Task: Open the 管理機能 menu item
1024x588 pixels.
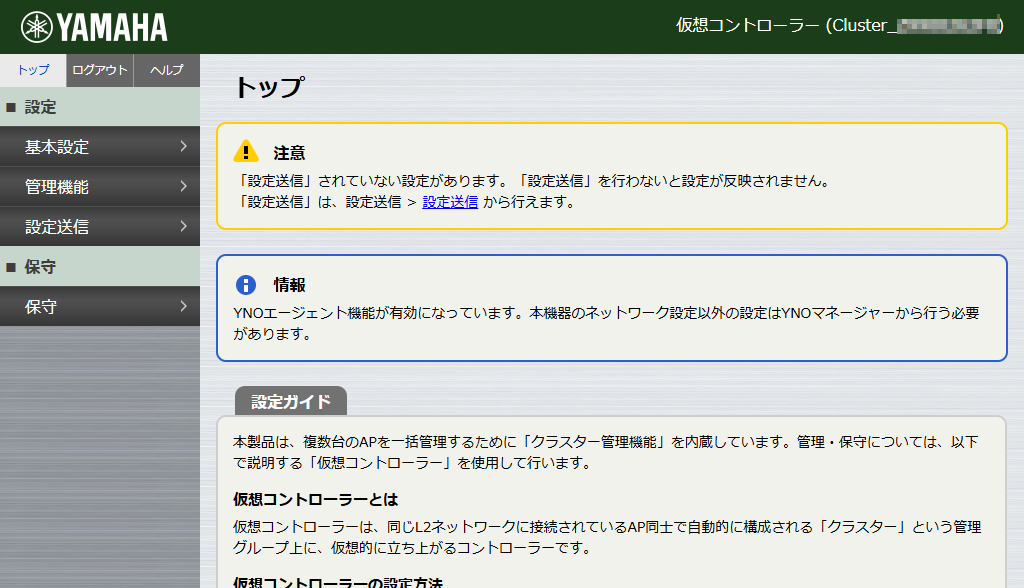Action: click(100, 186)
